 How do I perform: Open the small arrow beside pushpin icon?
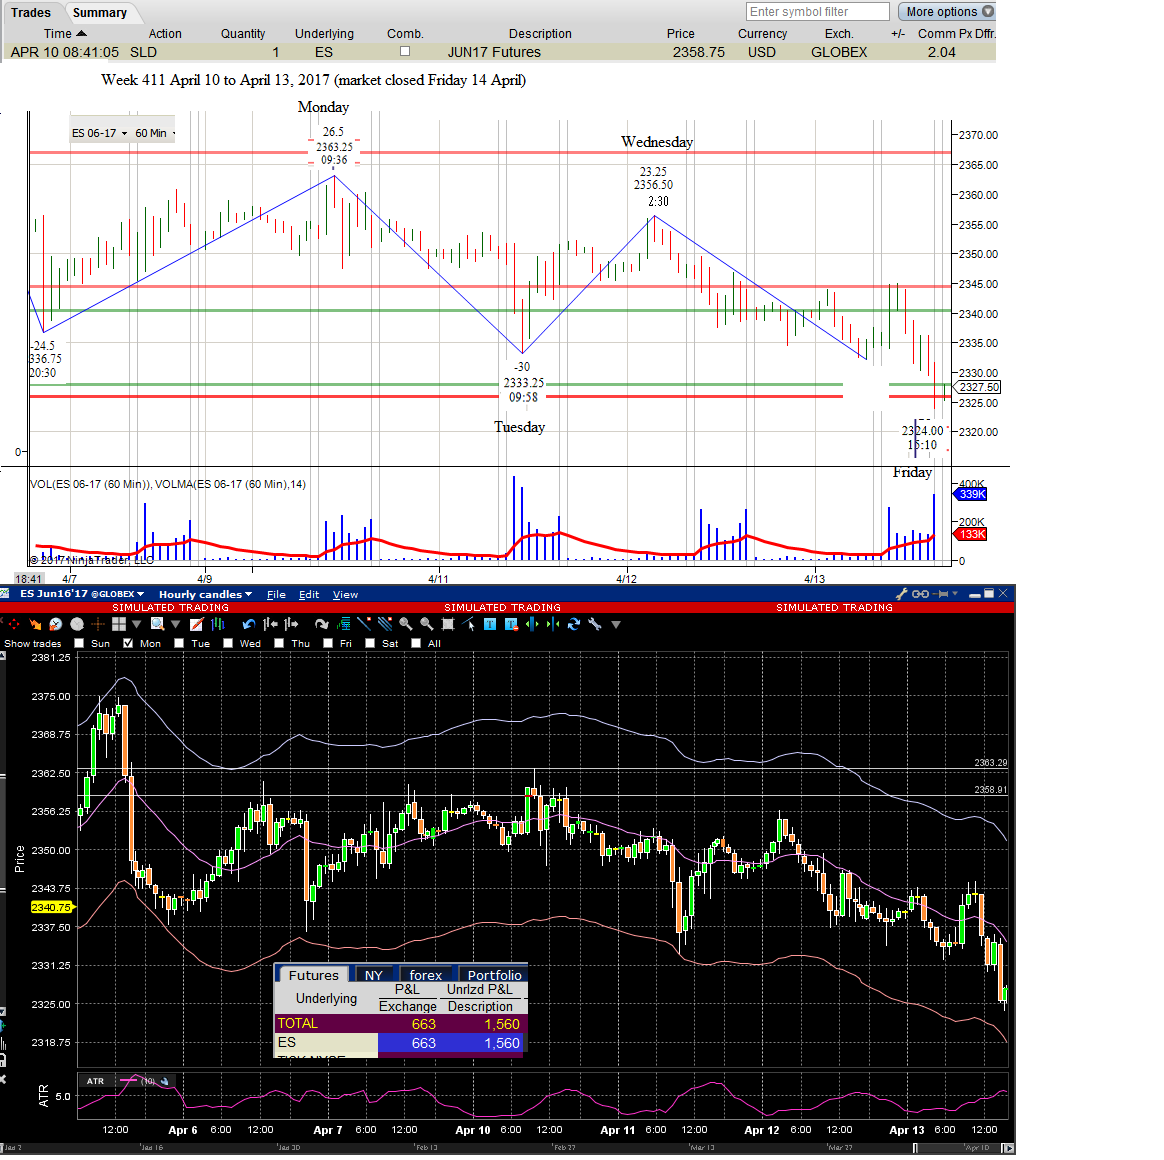[x=955, y=594]
